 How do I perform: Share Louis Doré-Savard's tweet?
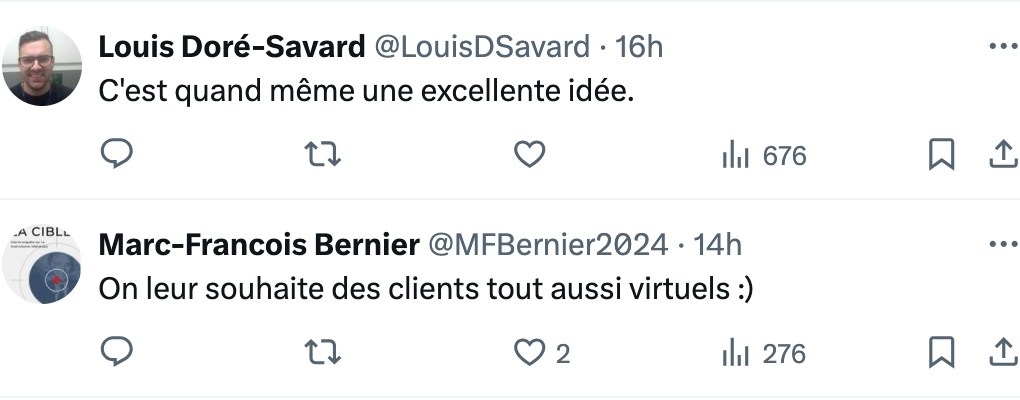(1004, 155)
